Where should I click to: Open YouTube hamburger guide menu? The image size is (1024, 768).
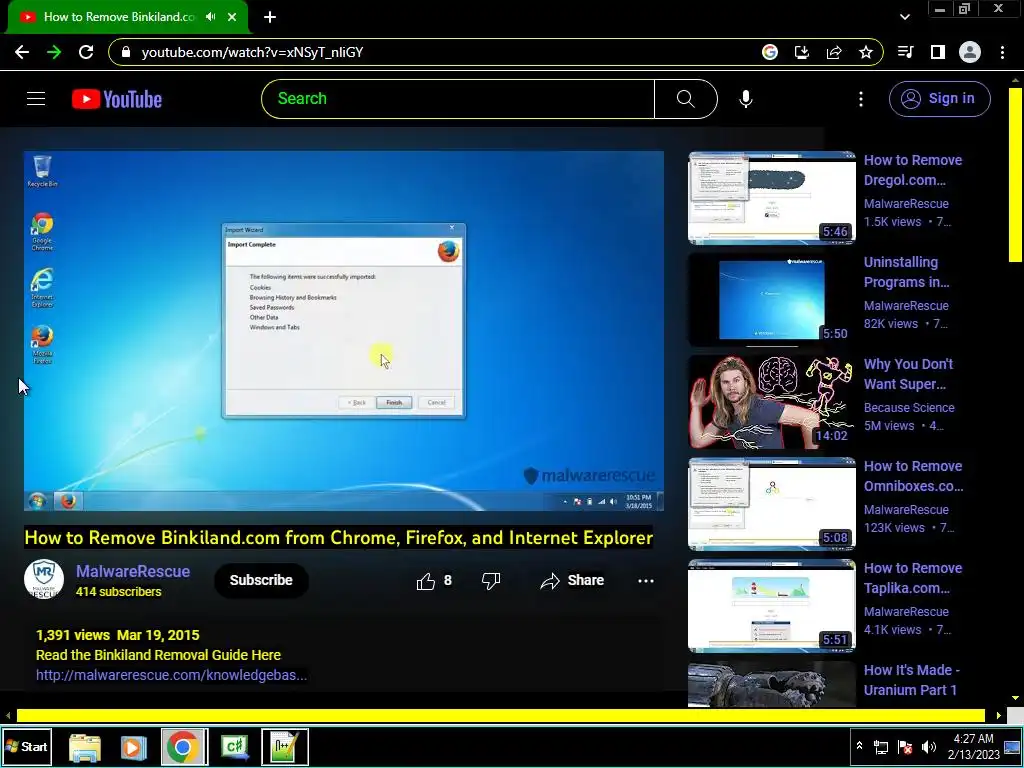coord(36,99)
